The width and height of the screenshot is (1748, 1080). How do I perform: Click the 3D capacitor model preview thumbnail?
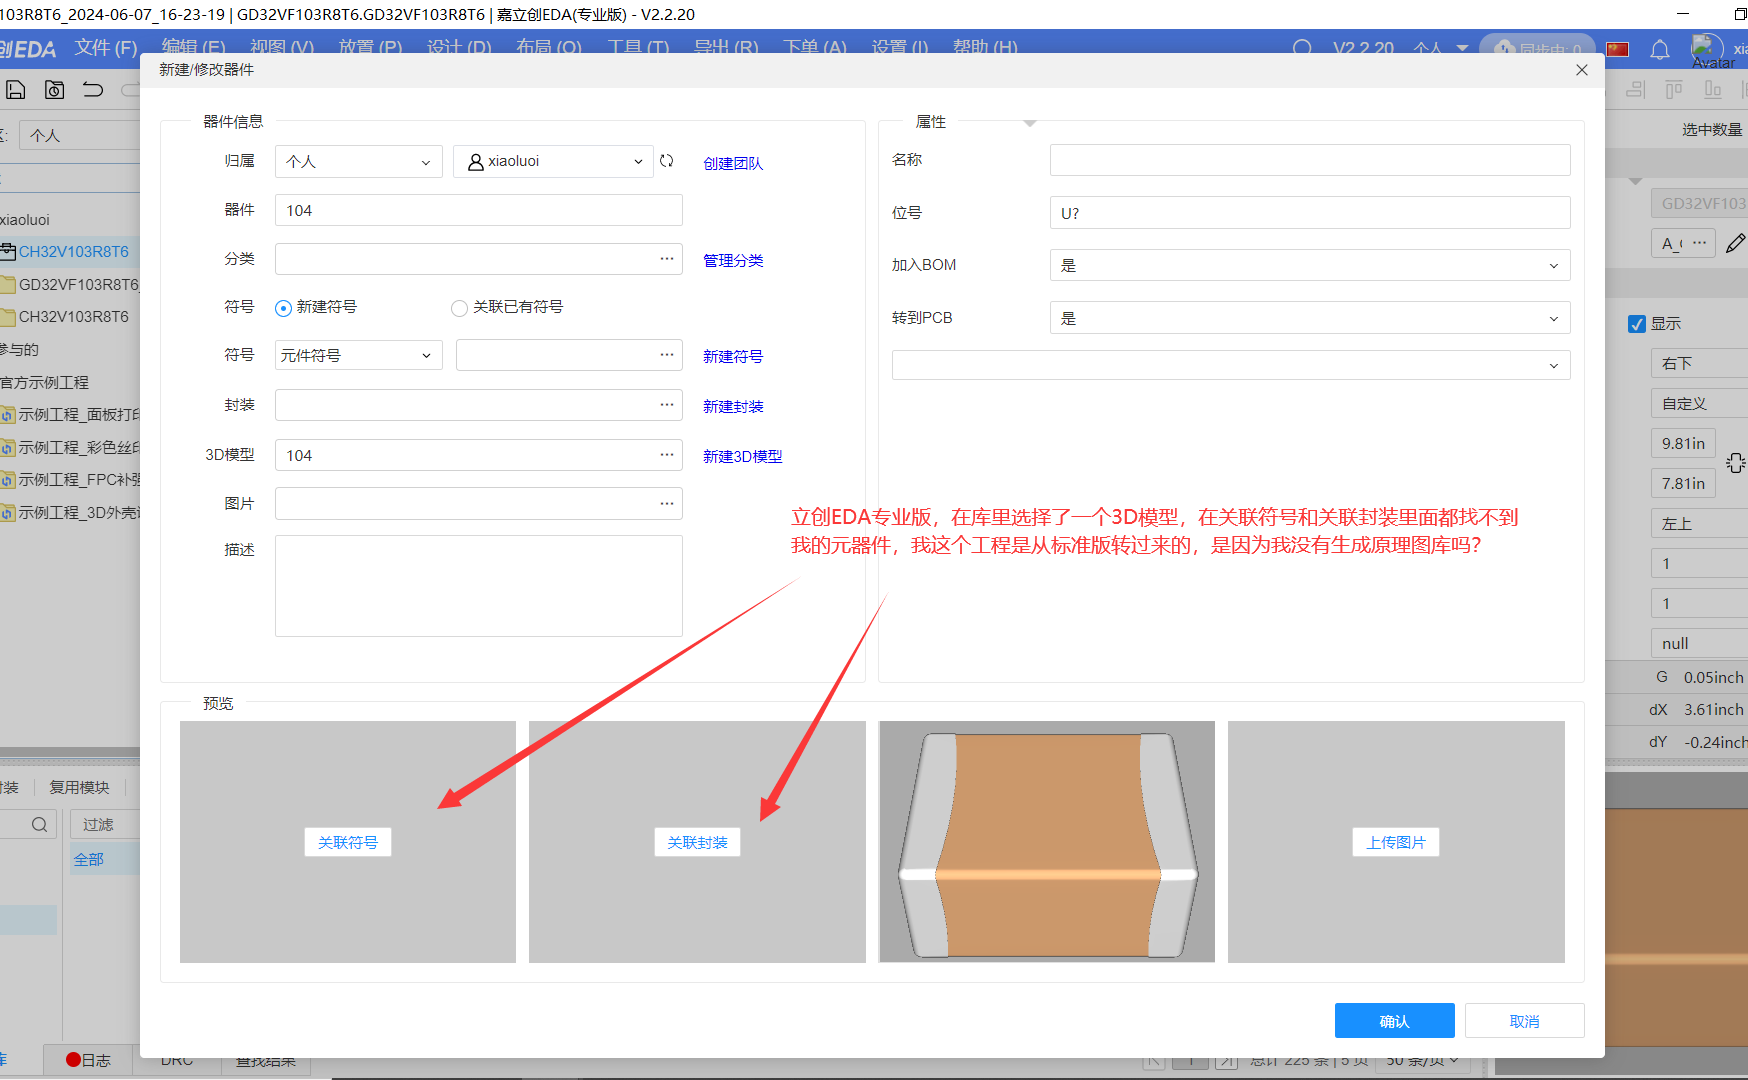[1046, 842]
